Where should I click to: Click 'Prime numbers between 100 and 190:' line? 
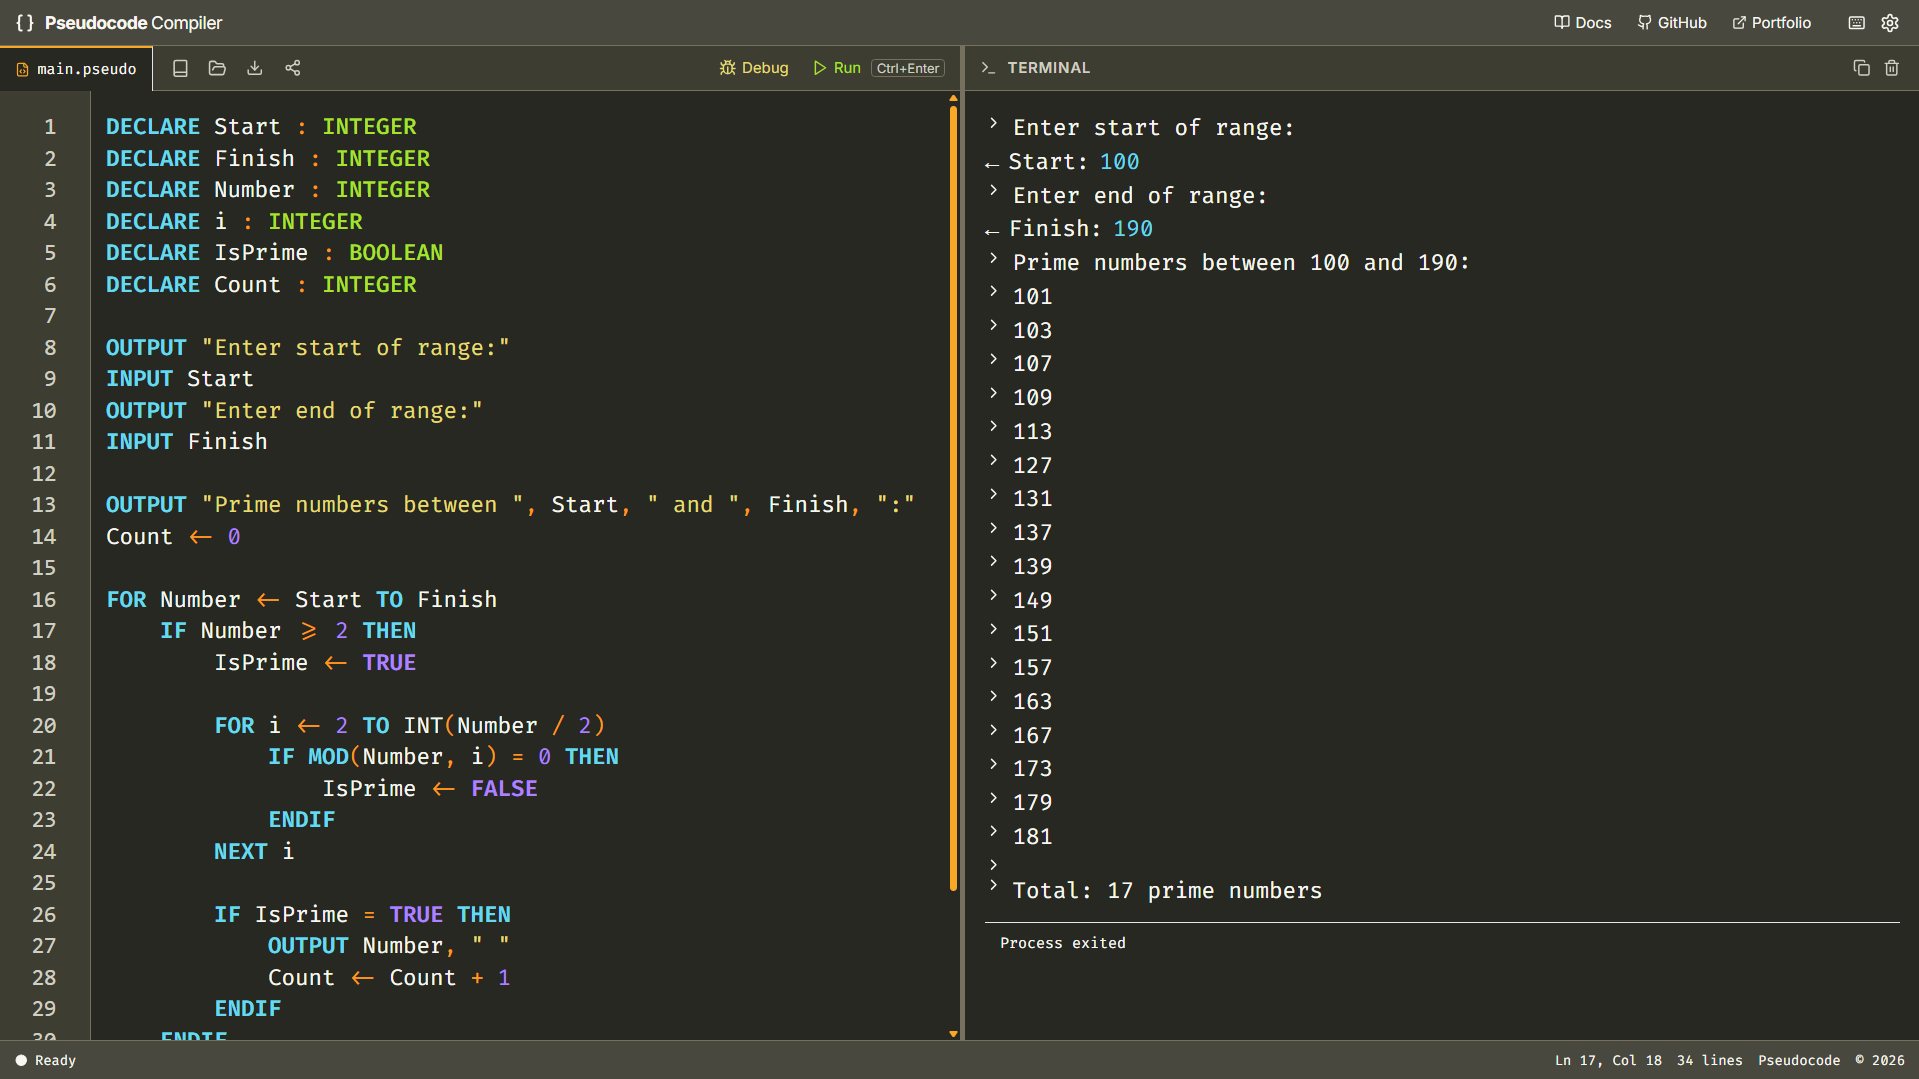click(x=1240, y=263)
